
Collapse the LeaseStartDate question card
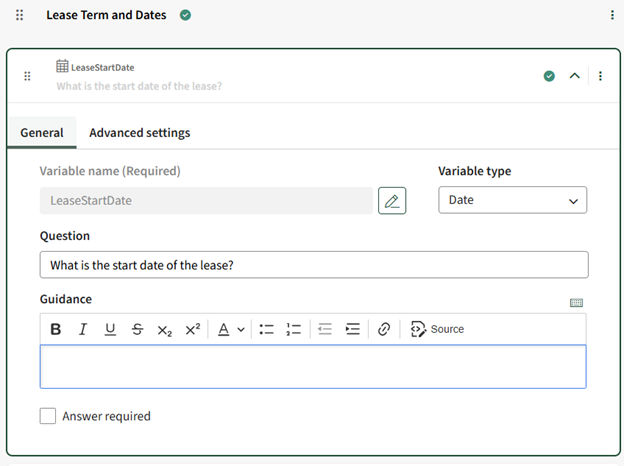coord(575,76)
